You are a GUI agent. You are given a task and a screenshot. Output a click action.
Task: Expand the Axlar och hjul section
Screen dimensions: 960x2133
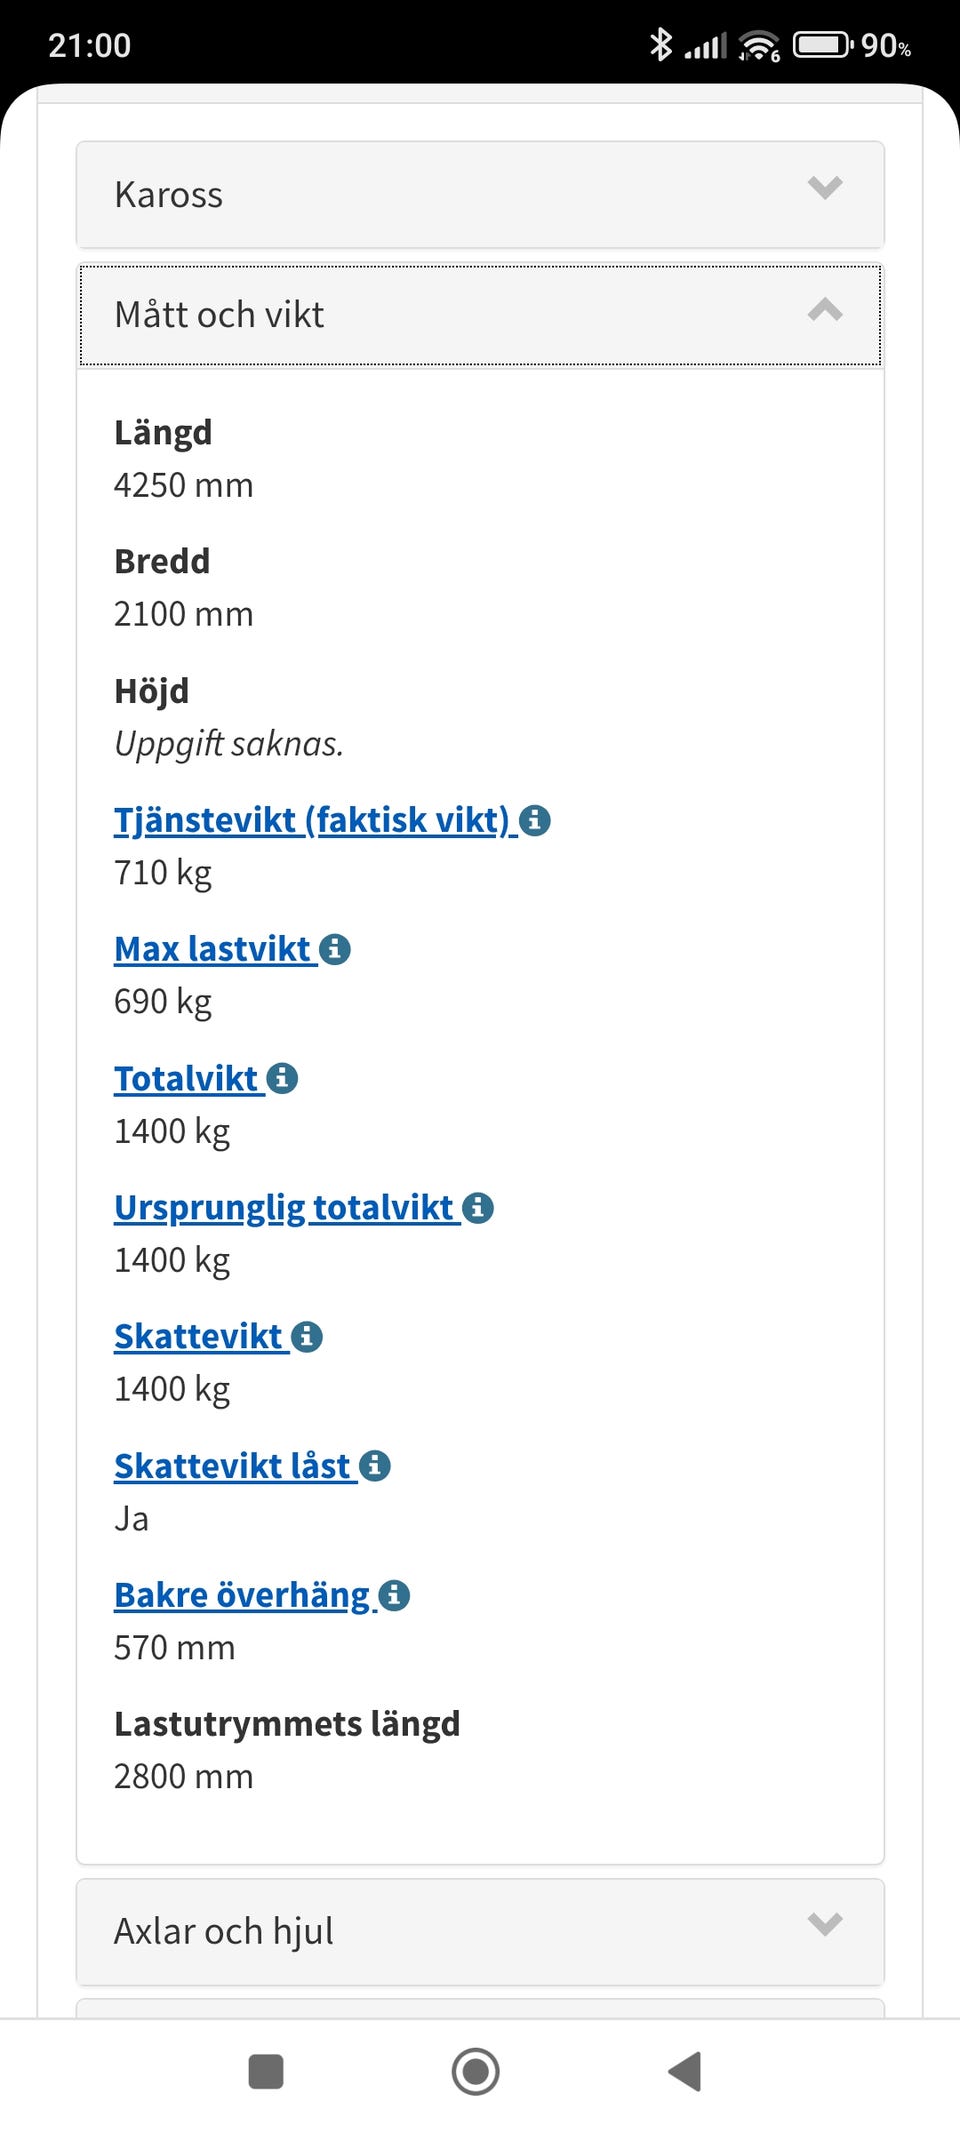point(825,1924)
